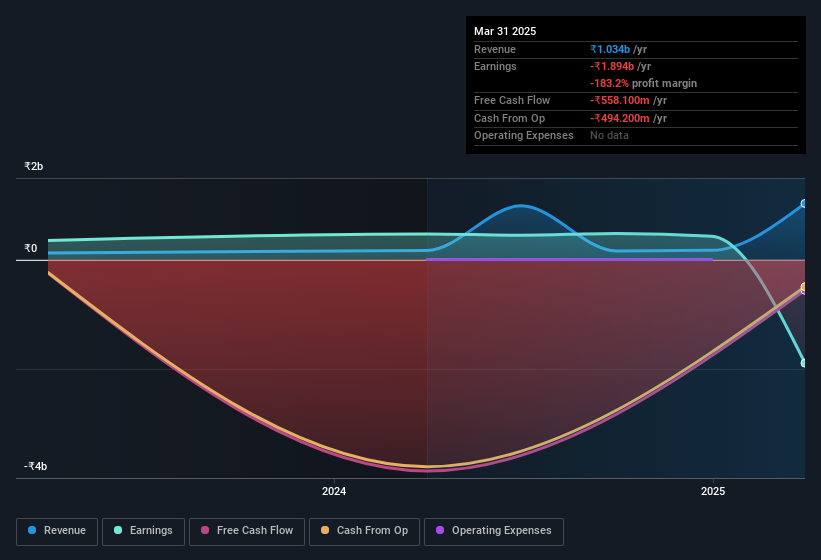The height and width of the screenshot is (560, 821).
Task: Click the -₹494.200m cash from op value
Action: tap(620, 118)
